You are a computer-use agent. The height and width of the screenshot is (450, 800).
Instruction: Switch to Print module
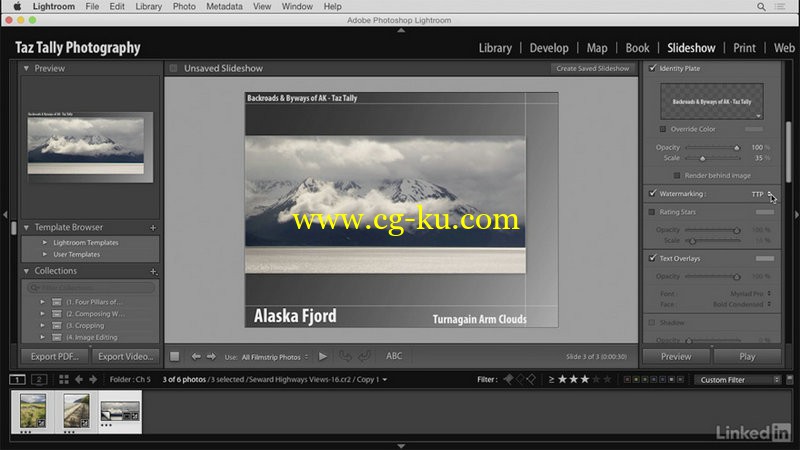[744, 48]
